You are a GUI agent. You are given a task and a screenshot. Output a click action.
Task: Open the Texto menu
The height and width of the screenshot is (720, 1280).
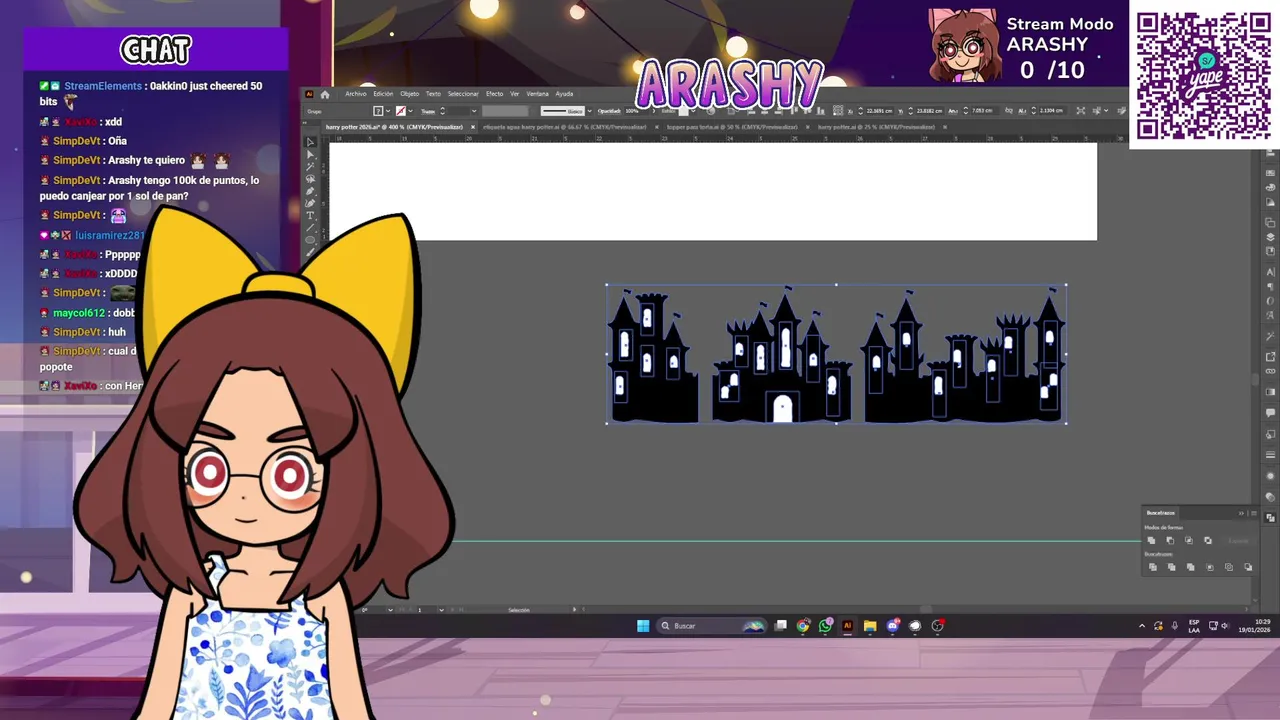(433, 94)
